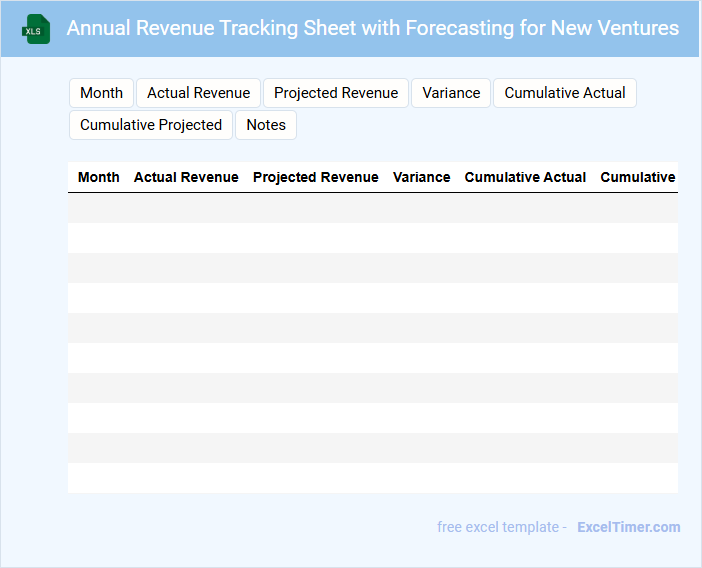Click the Actual Revenue column header
Screen dimensions: 702x568
tap(186, 177)
